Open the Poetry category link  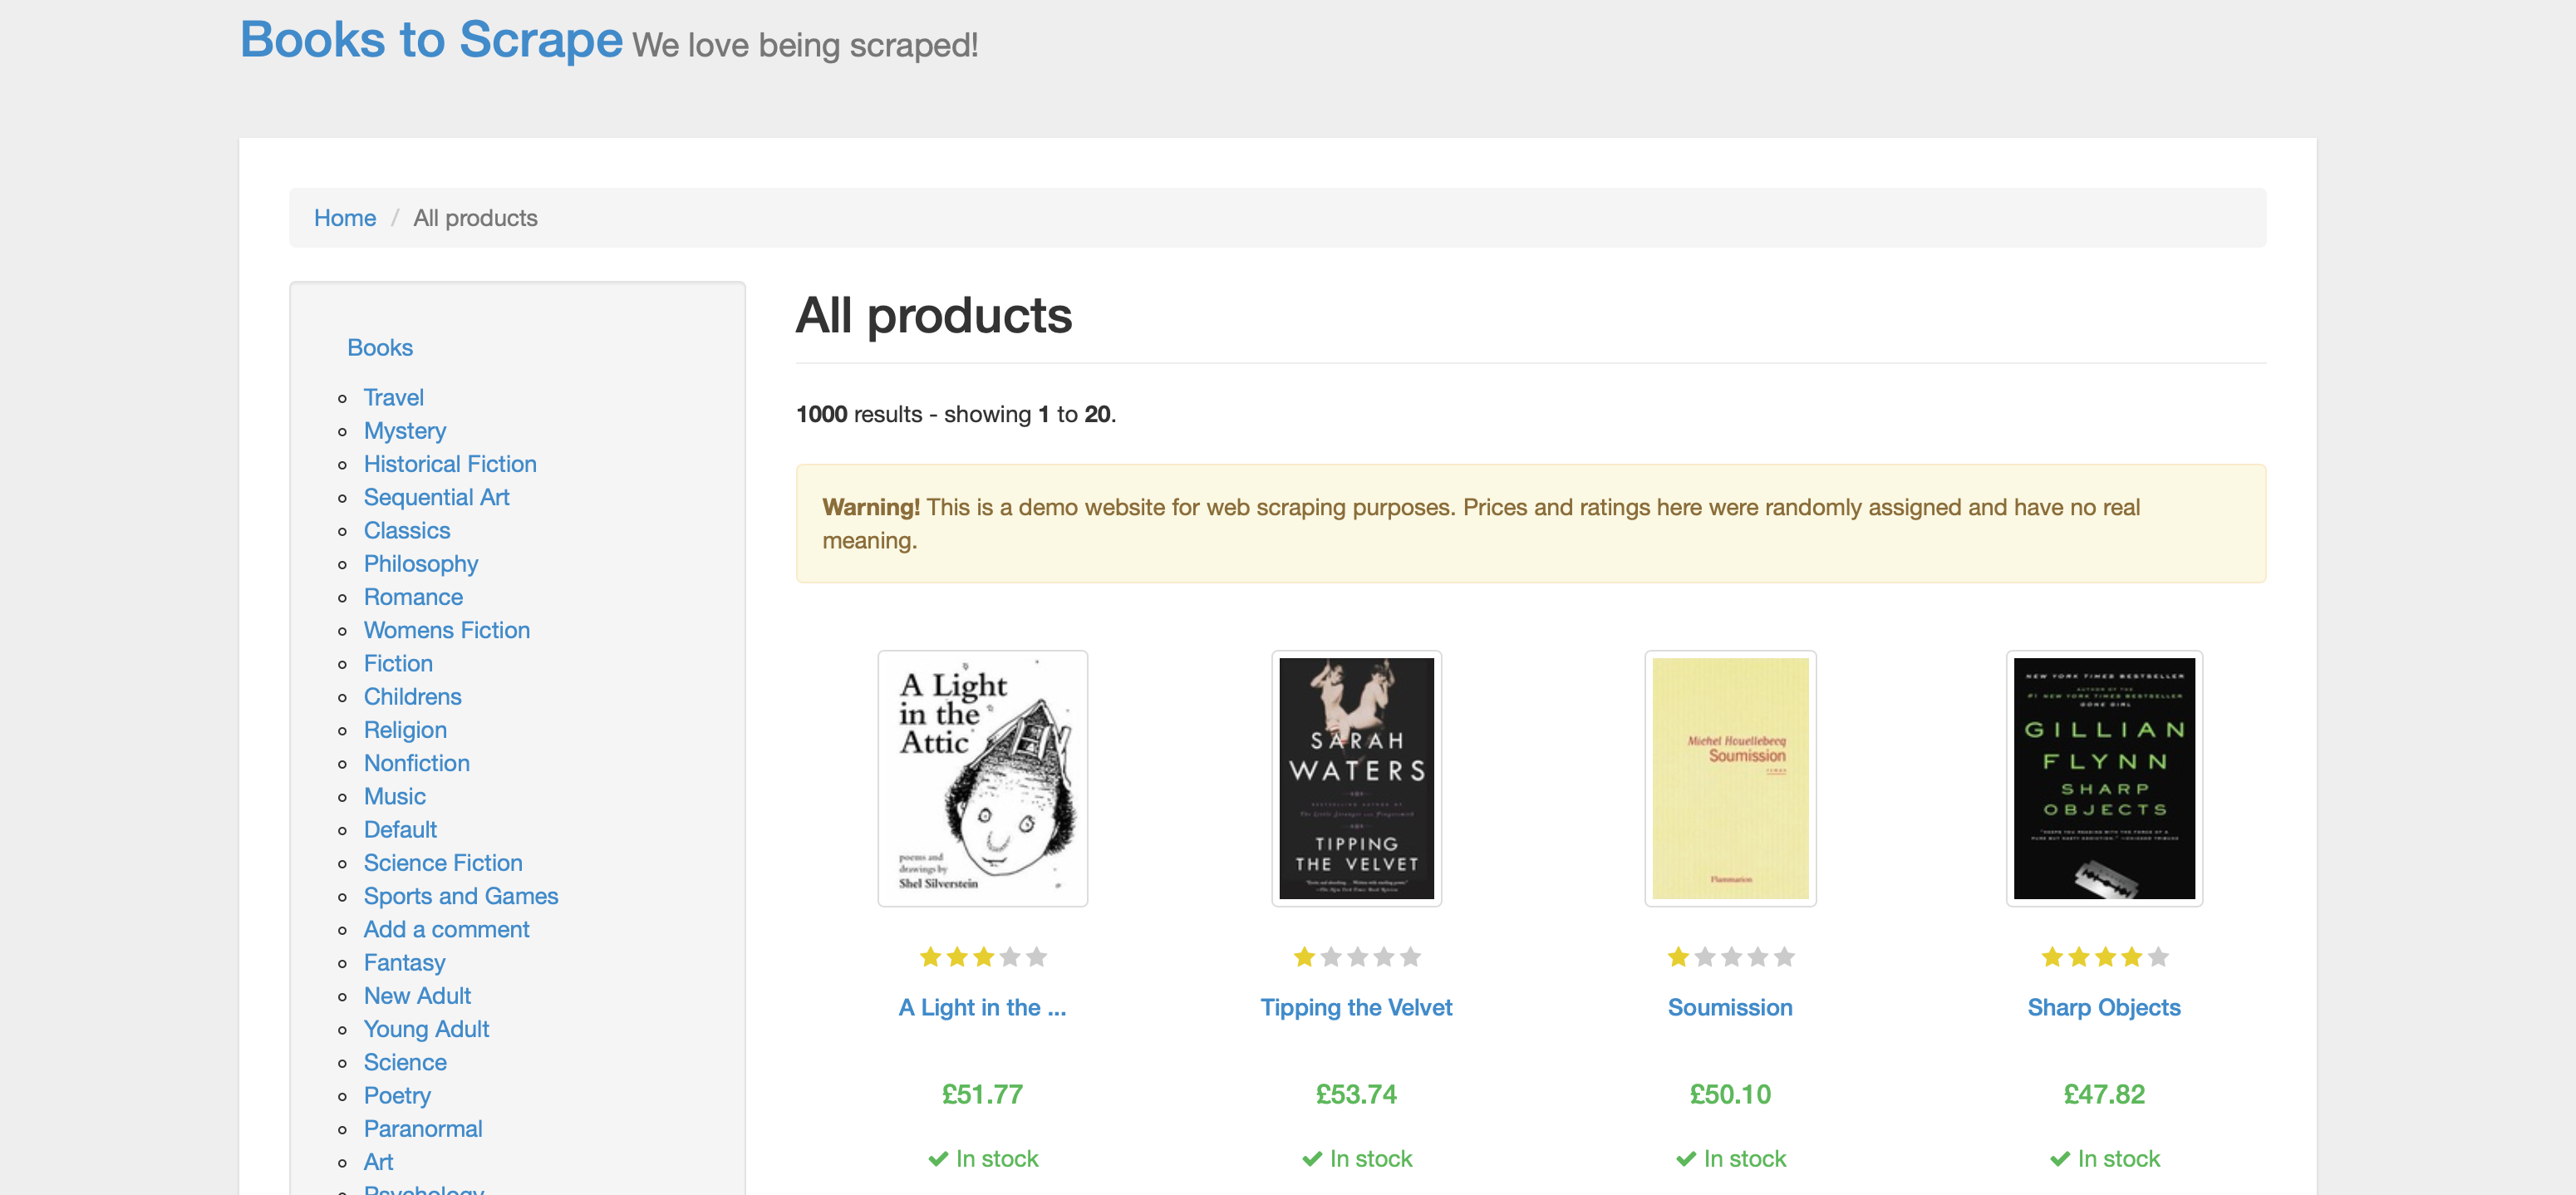(397, 1095)
